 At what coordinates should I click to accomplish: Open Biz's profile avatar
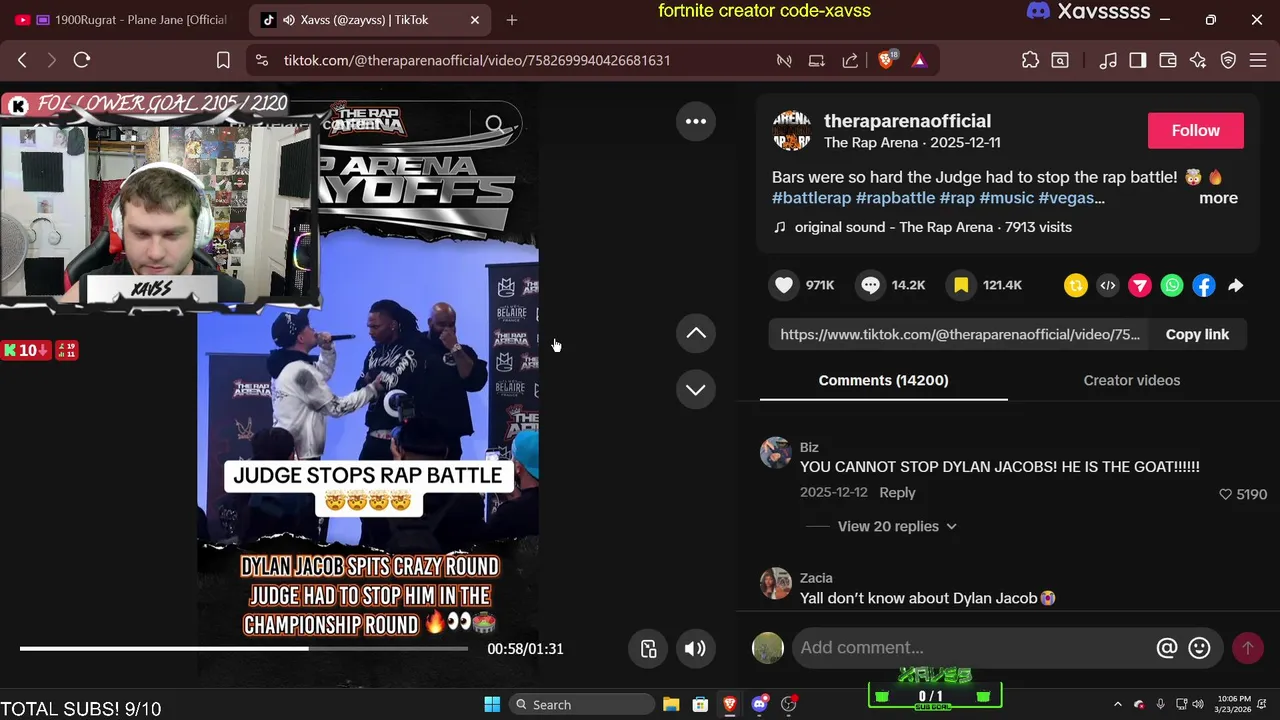click(776, 453)
